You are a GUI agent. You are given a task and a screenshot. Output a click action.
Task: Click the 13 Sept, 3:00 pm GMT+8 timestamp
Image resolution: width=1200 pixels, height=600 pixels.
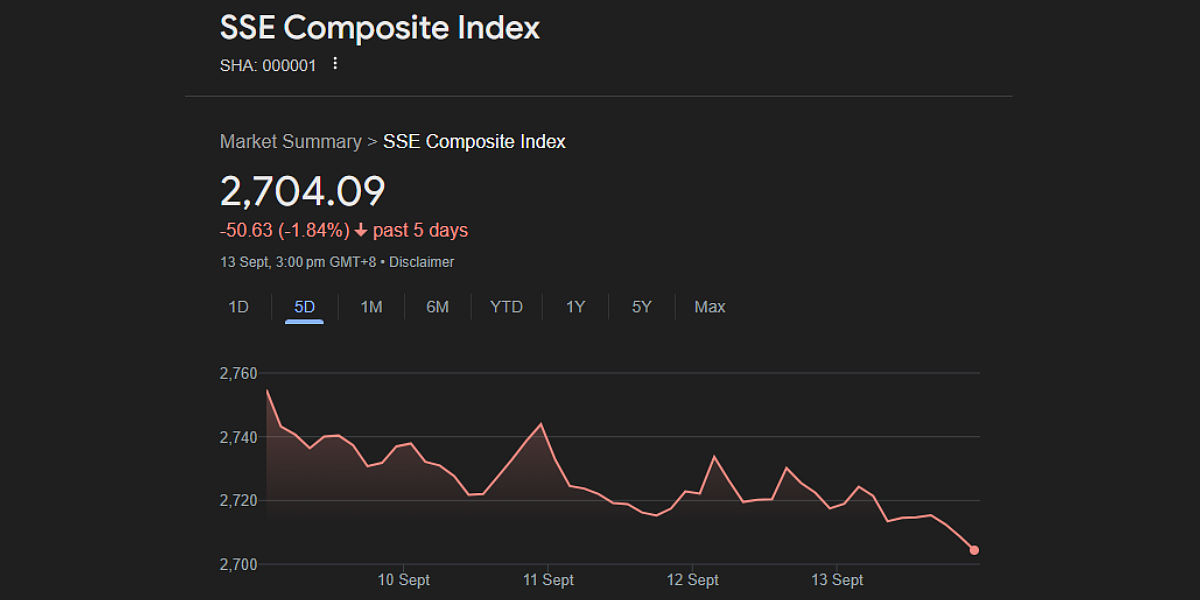coord(299,262)
